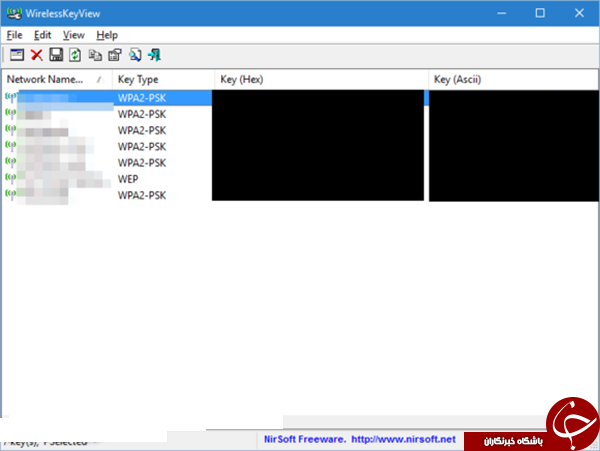
Task: Click the red X delete icon
Action: pyautogui.click(x=37, y=55)
